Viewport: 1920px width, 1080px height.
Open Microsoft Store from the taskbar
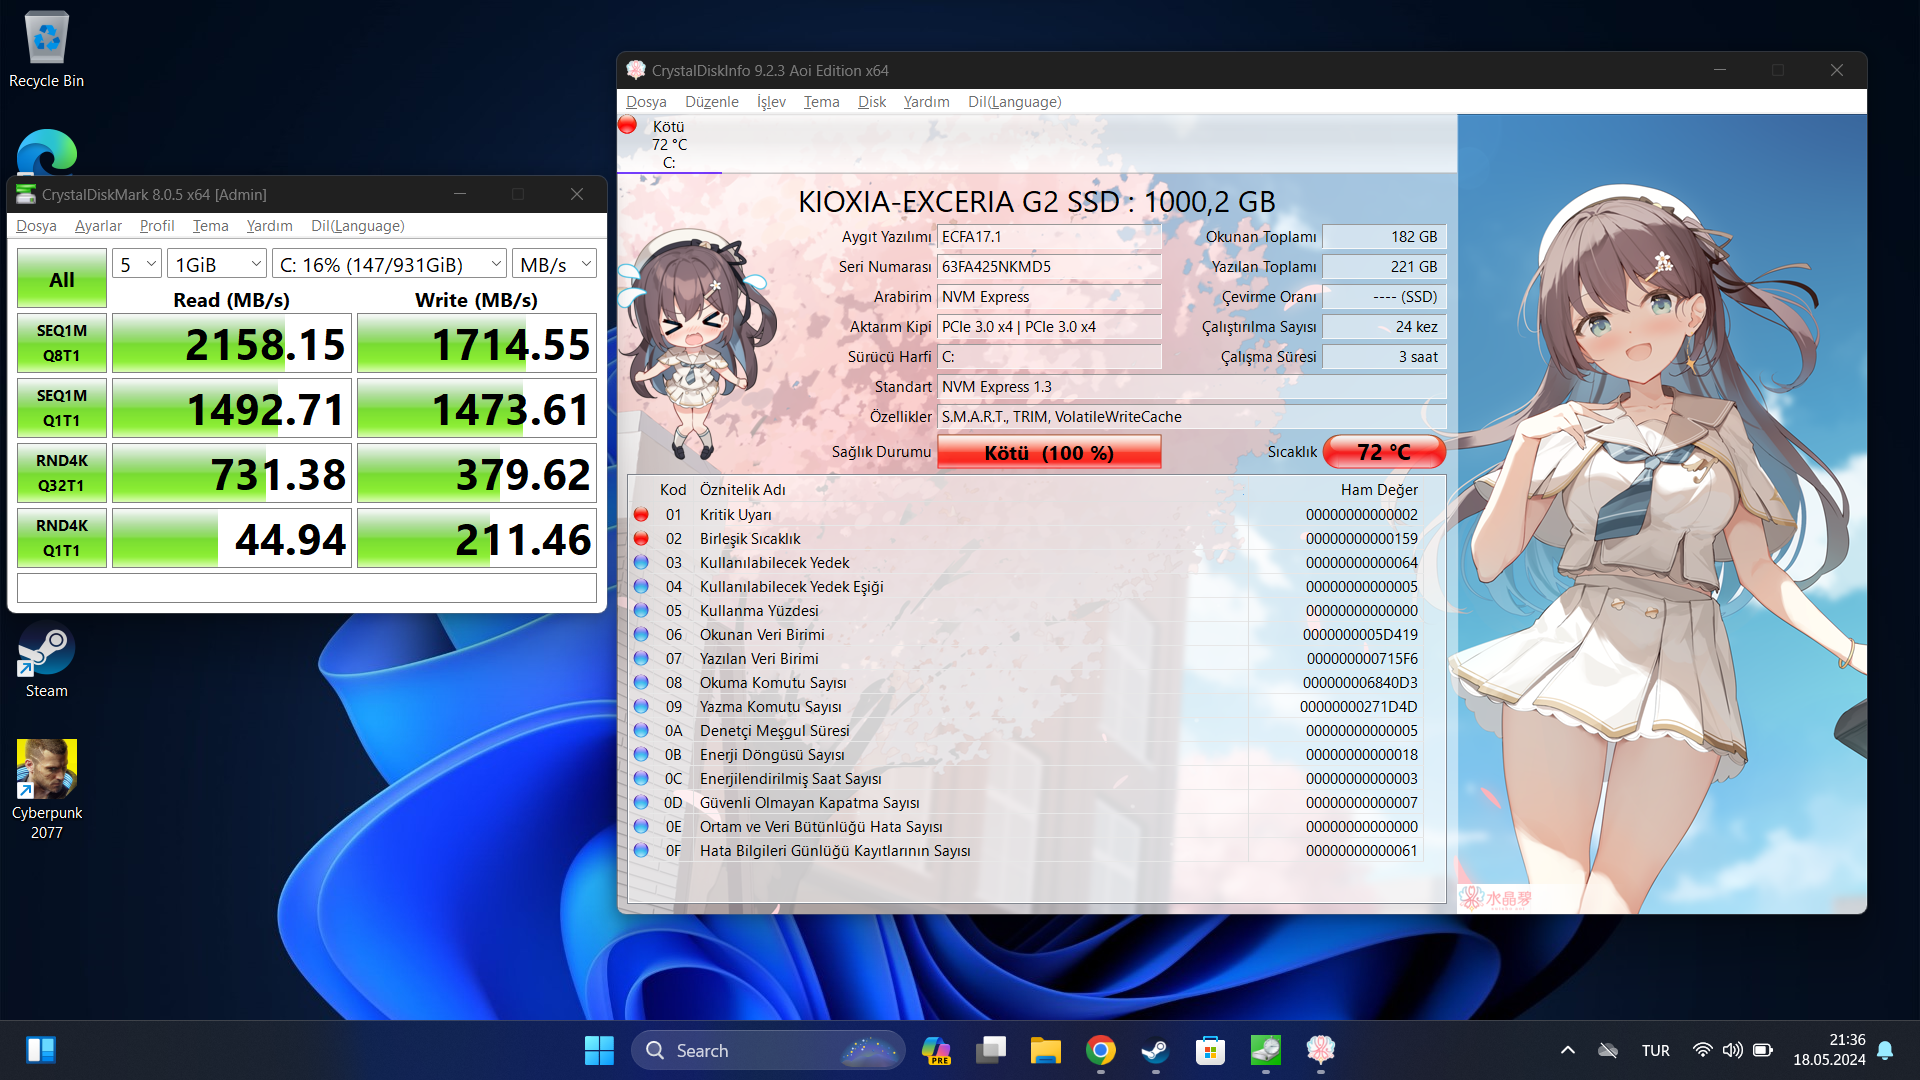pyautogui.click(x=1211, y=1050)
